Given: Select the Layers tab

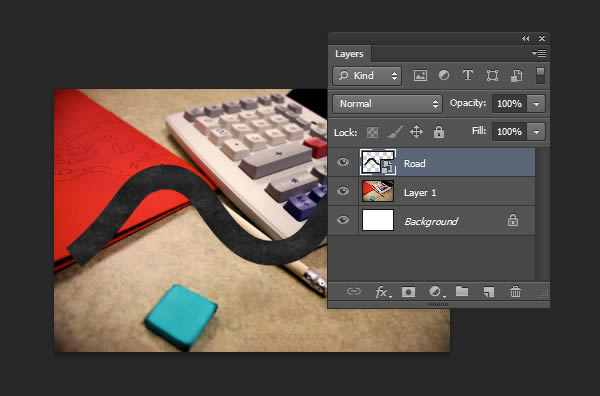Looking at the screenshot, I should pos(349,54).
